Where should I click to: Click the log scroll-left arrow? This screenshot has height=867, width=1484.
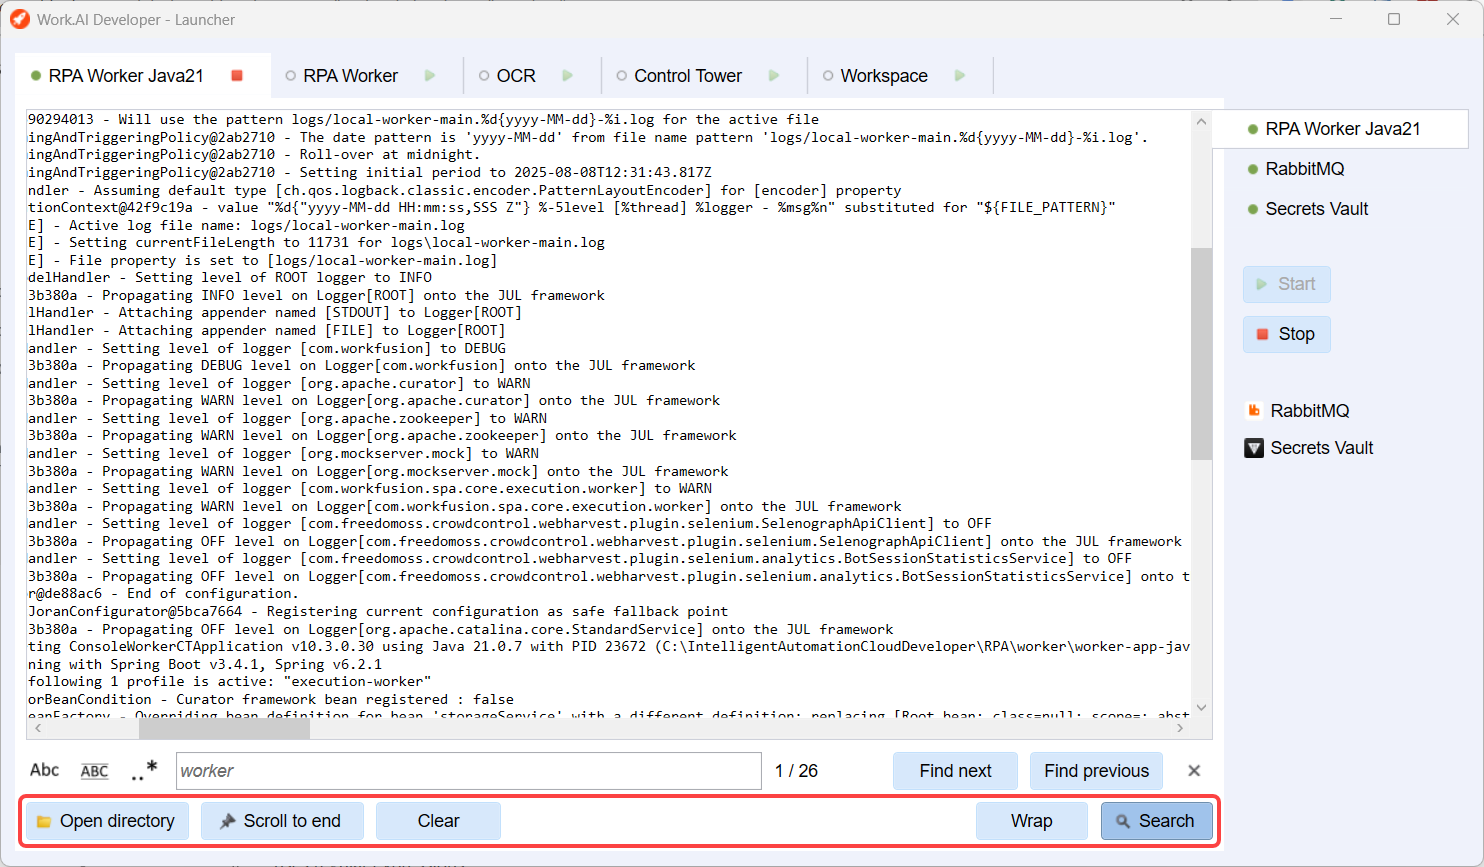[37, 729]
